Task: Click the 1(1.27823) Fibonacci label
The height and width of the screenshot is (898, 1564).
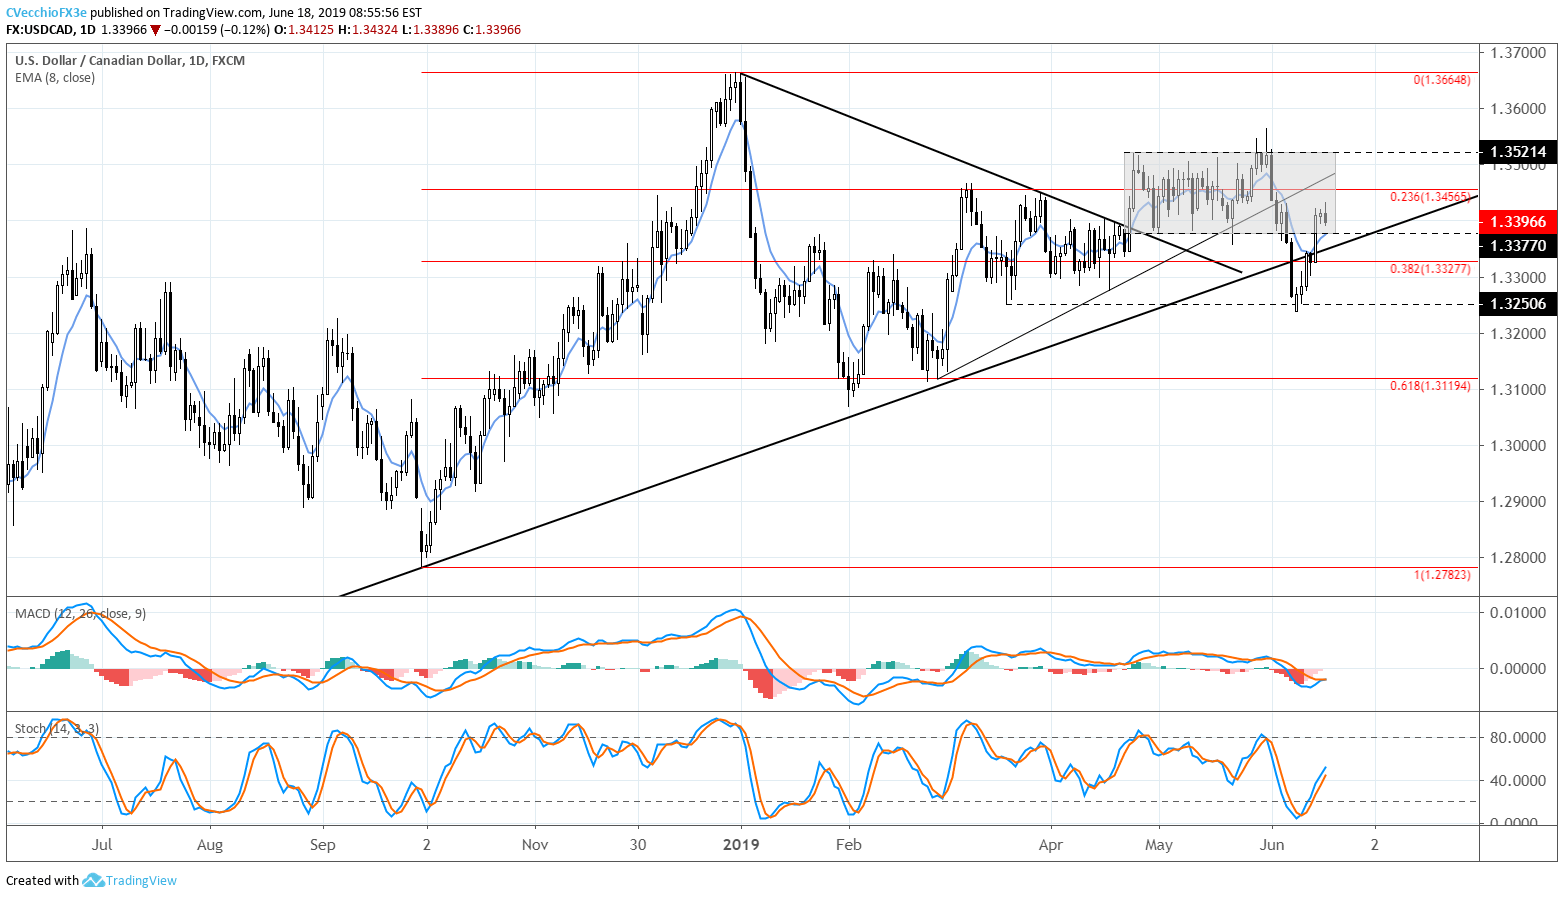Action: point(1441,575)
